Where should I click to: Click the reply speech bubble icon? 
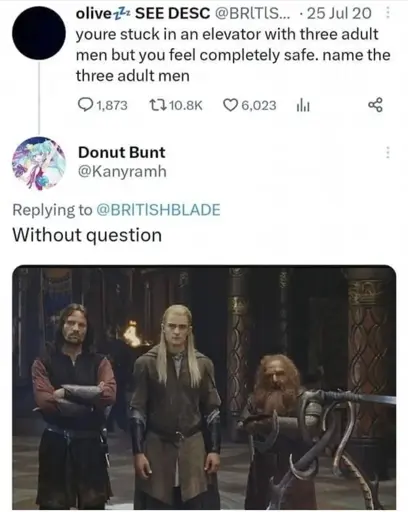[x=86, y=105]
